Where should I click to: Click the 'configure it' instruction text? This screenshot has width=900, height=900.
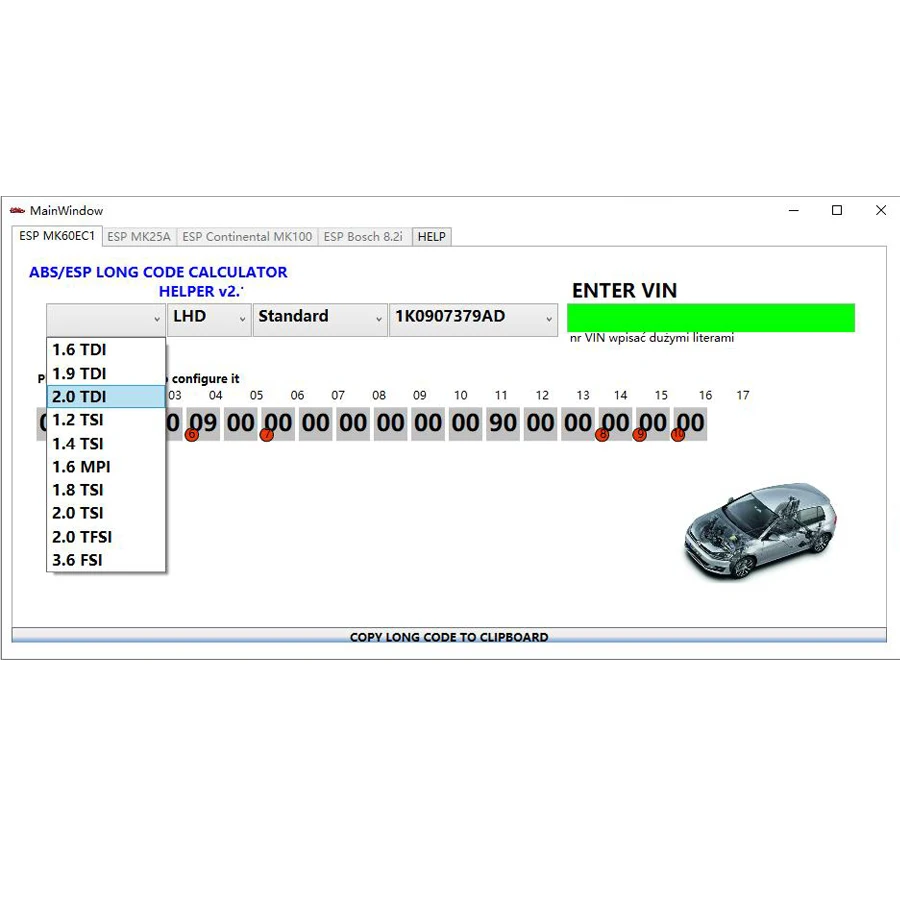[x=205, y=379]
